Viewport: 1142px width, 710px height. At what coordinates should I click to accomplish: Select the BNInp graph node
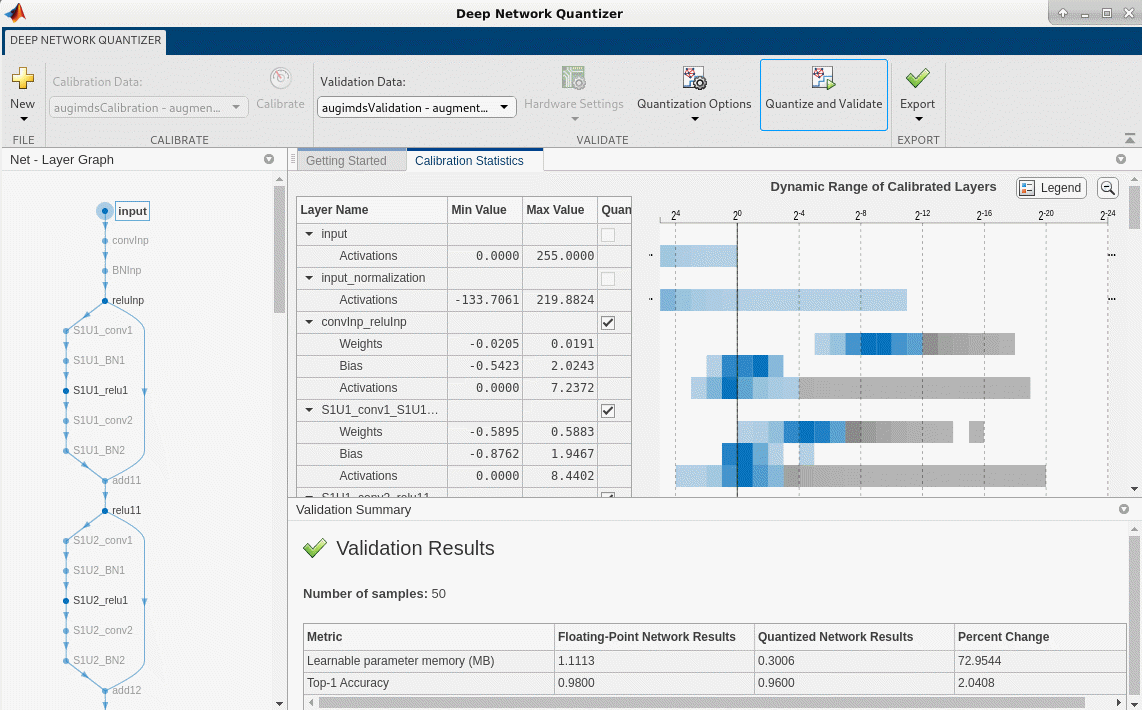pos(105,270)
